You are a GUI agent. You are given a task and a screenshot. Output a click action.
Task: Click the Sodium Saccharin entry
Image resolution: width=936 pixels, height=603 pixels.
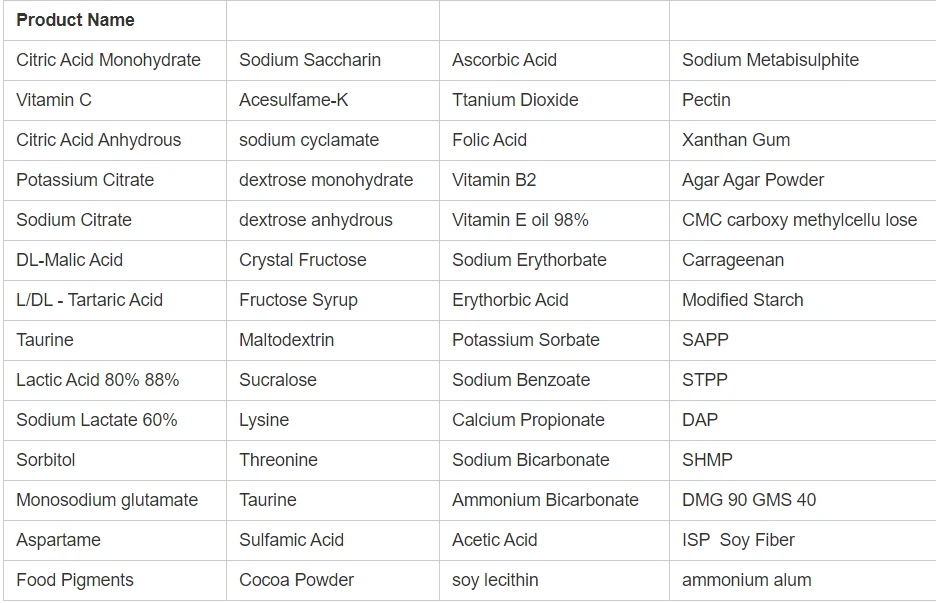coord(310,60)
